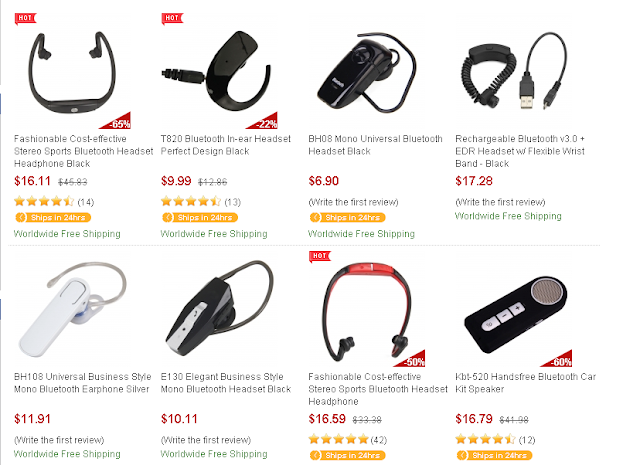Screen dimensions: 640x465
Task: Open the white BH108 silver earphone image
Action: (73, 309)
